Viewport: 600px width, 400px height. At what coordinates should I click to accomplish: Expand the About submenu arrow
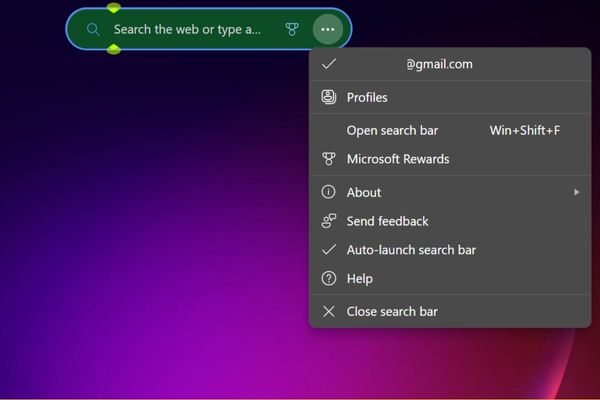point(576,192)
